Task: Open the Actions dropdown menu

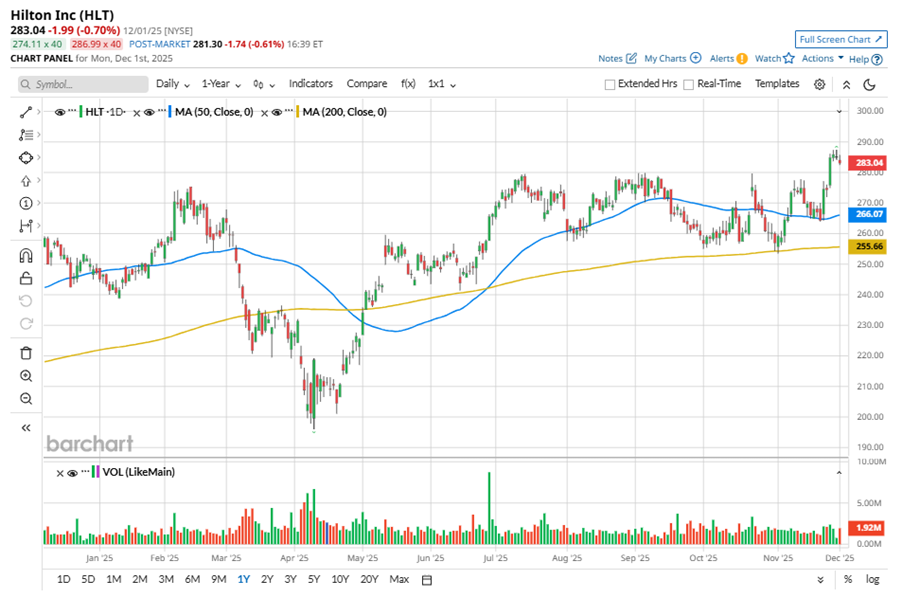Action: point(822,59)
